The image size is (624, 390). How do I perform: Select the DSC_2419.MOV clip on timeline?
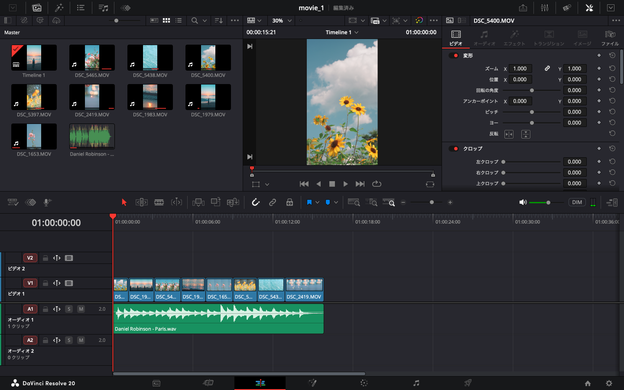304,289
